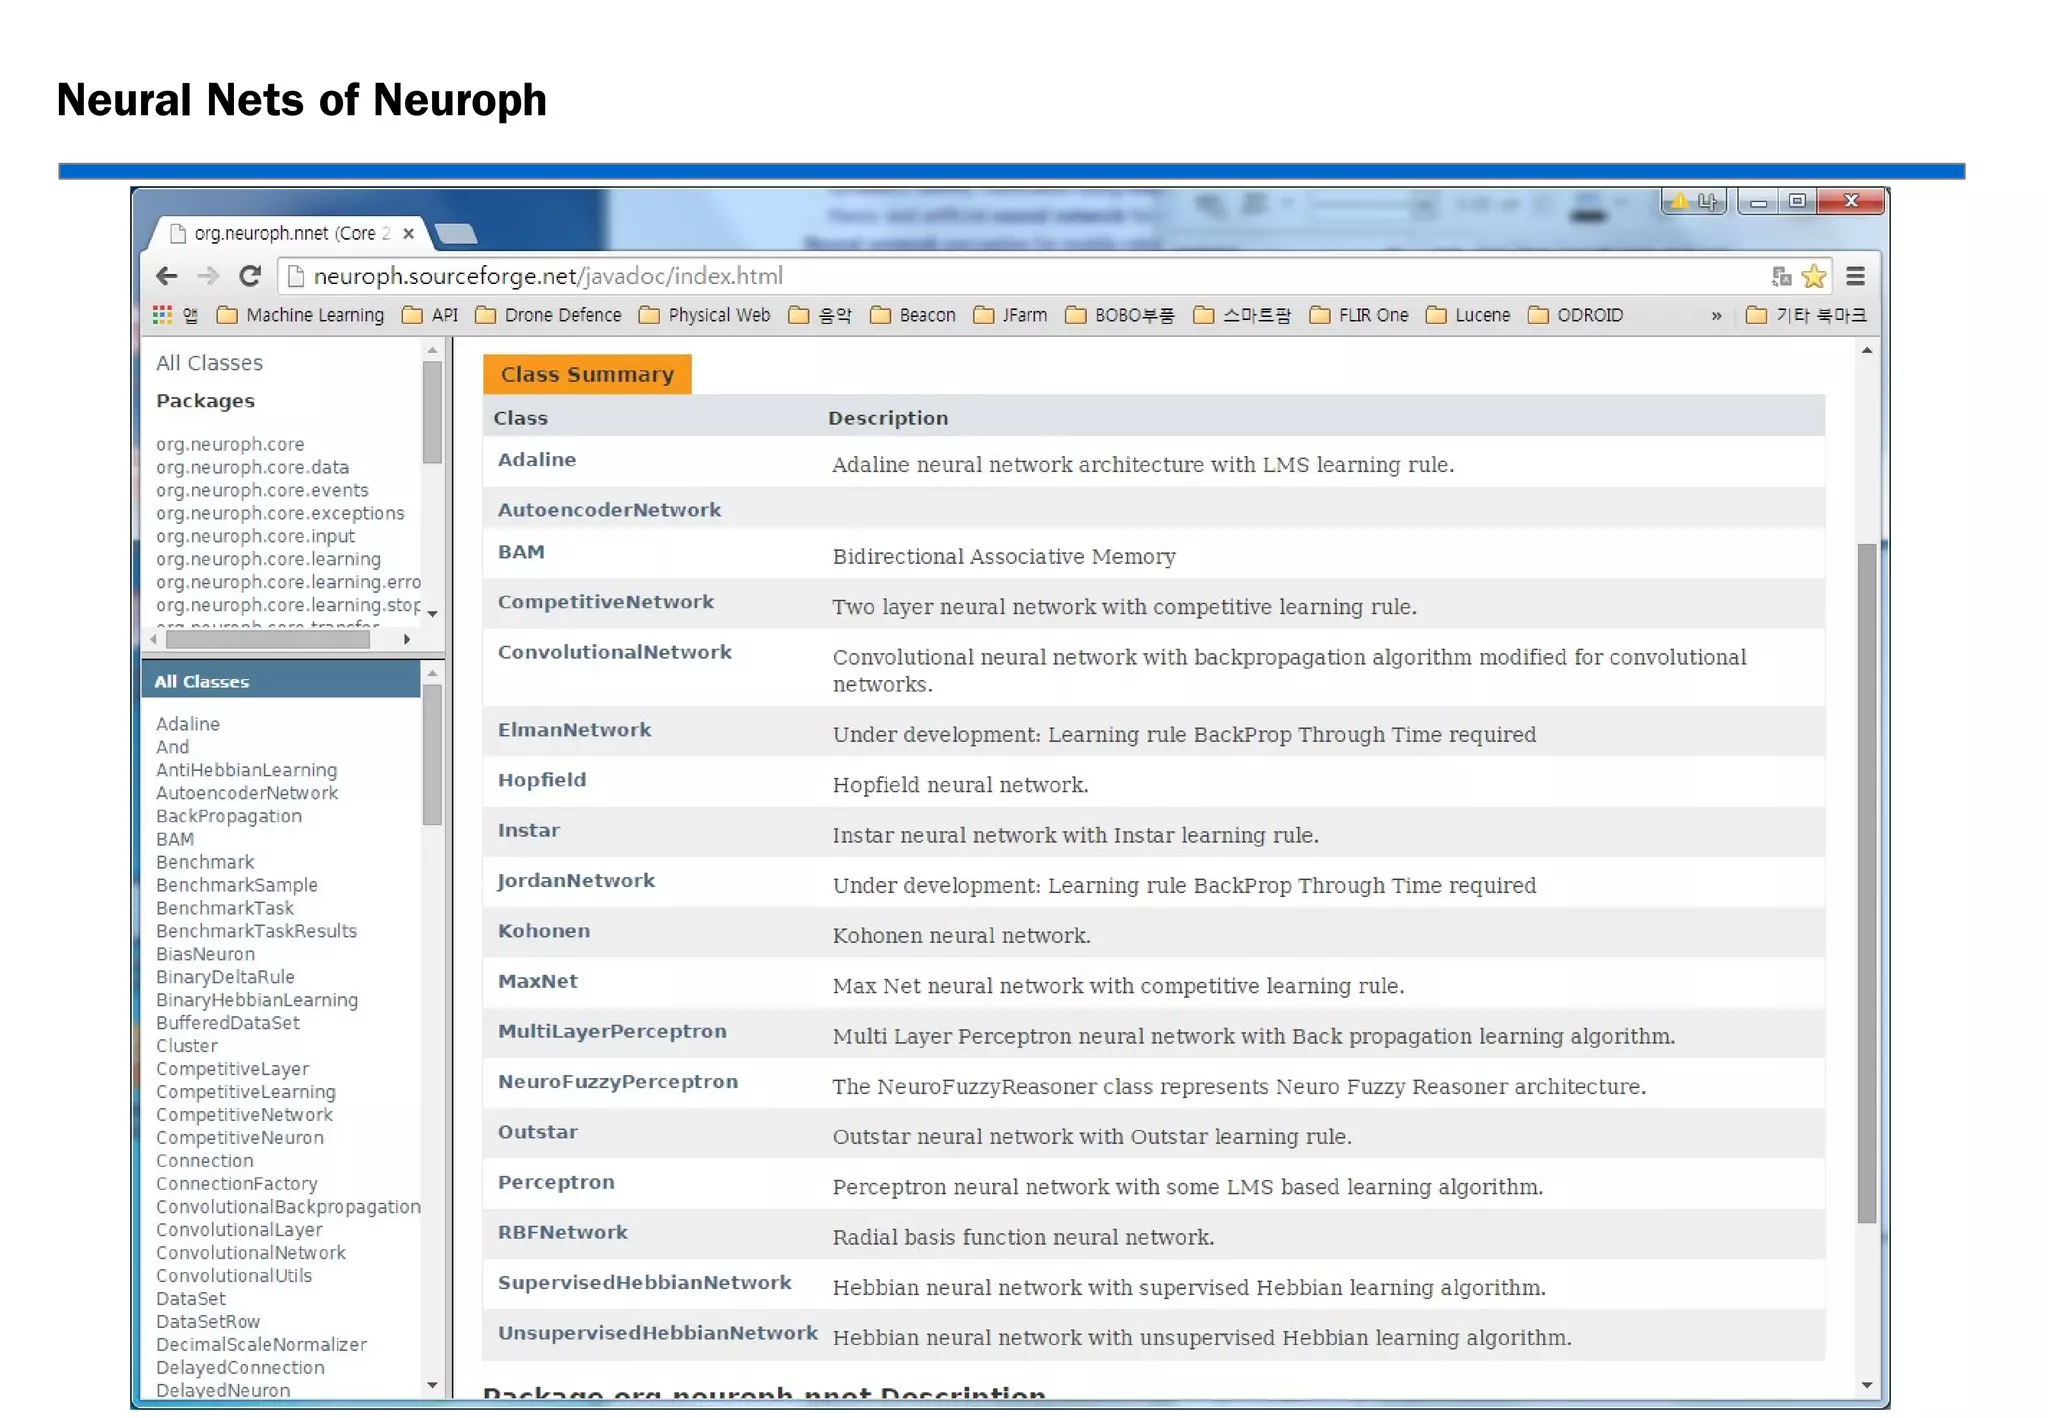Open the AutoencoderNetwork class summary link
The image size is (2048, 1418).
(609, 510)
